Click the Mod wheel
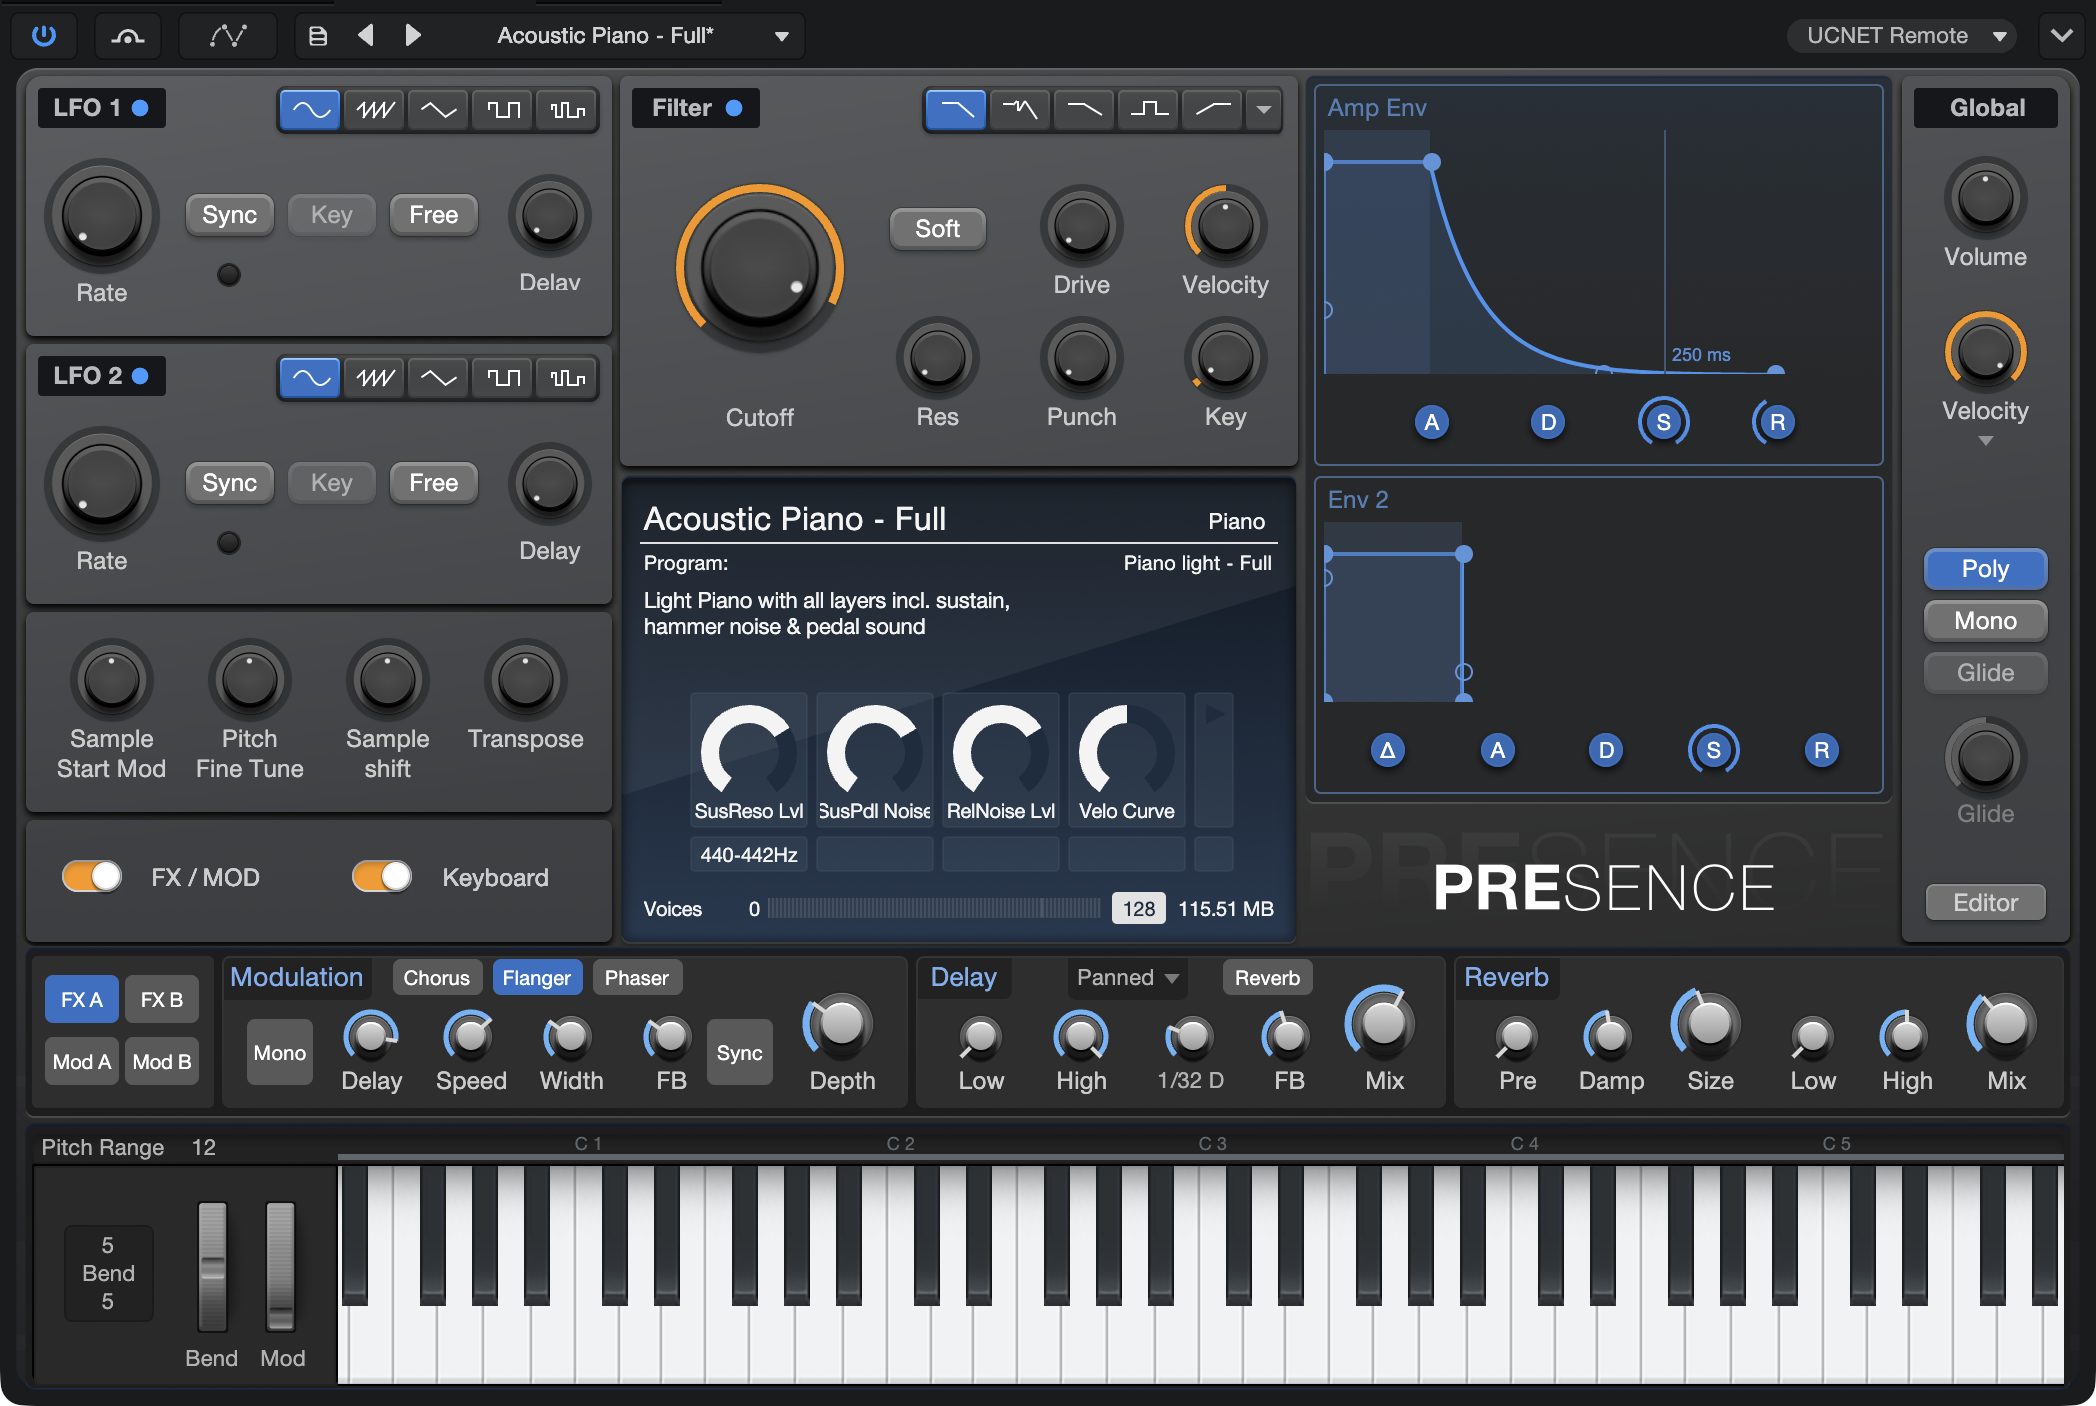 281,1268
